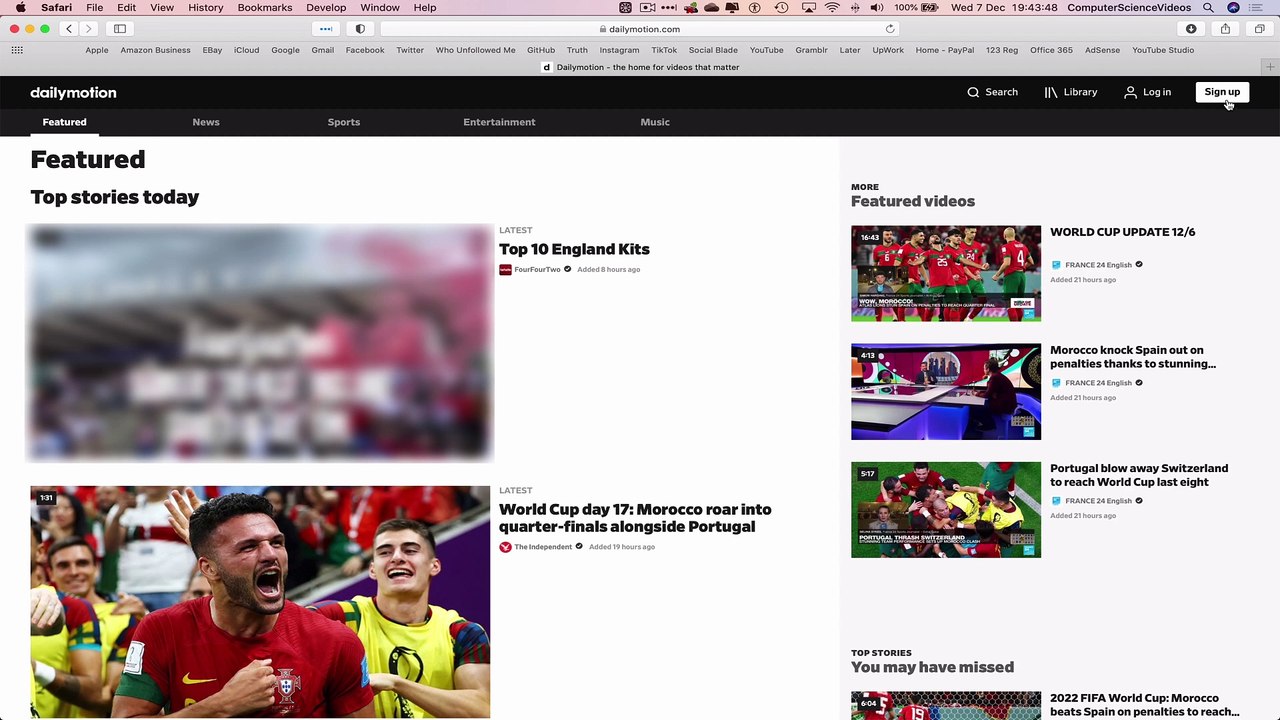Open the bookmarks grid icon in favorites bar
The image size is (1280, 720).
point(17,50)
